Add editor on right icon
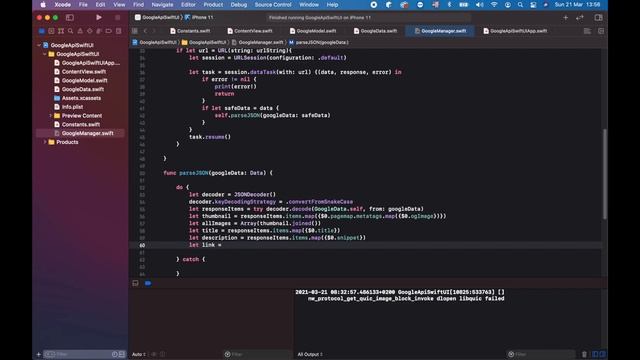This screenshot has width=640, height=360. click(x=601, y=31)
